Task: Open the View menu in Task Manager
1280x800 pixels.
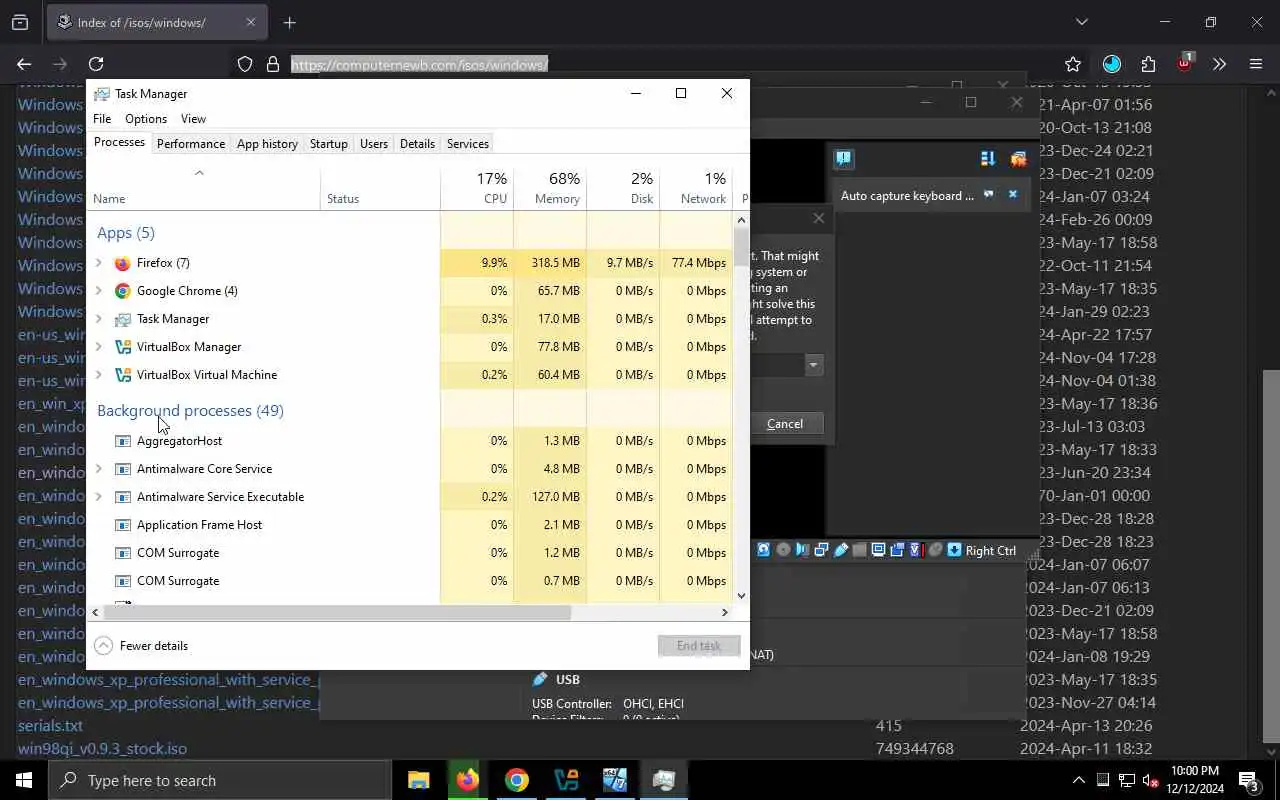Action: (193, 118)
